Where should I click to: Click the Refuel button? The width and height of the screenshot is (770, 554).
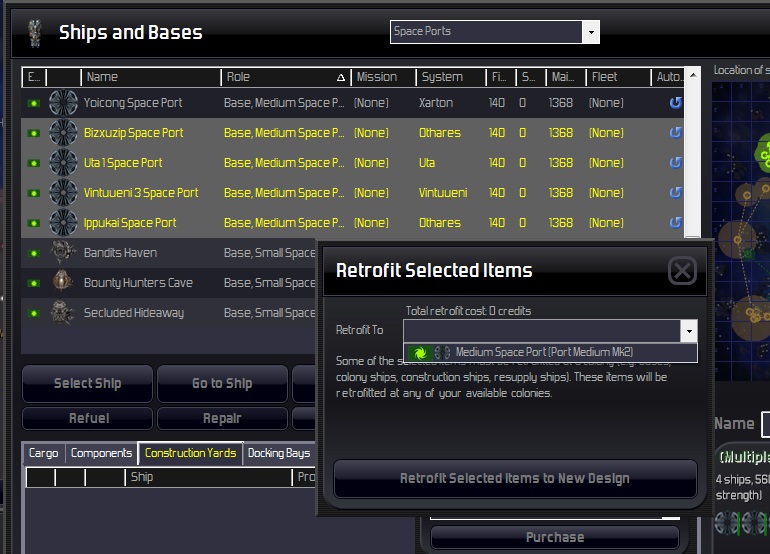[88, 418]
